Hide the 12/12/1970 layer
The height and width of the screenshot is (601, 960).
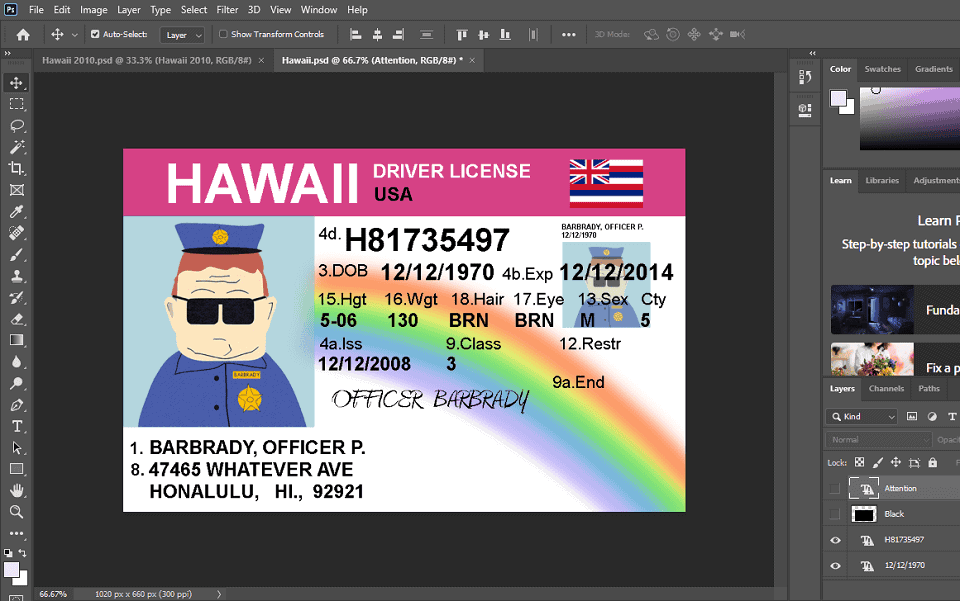[835, 566]
